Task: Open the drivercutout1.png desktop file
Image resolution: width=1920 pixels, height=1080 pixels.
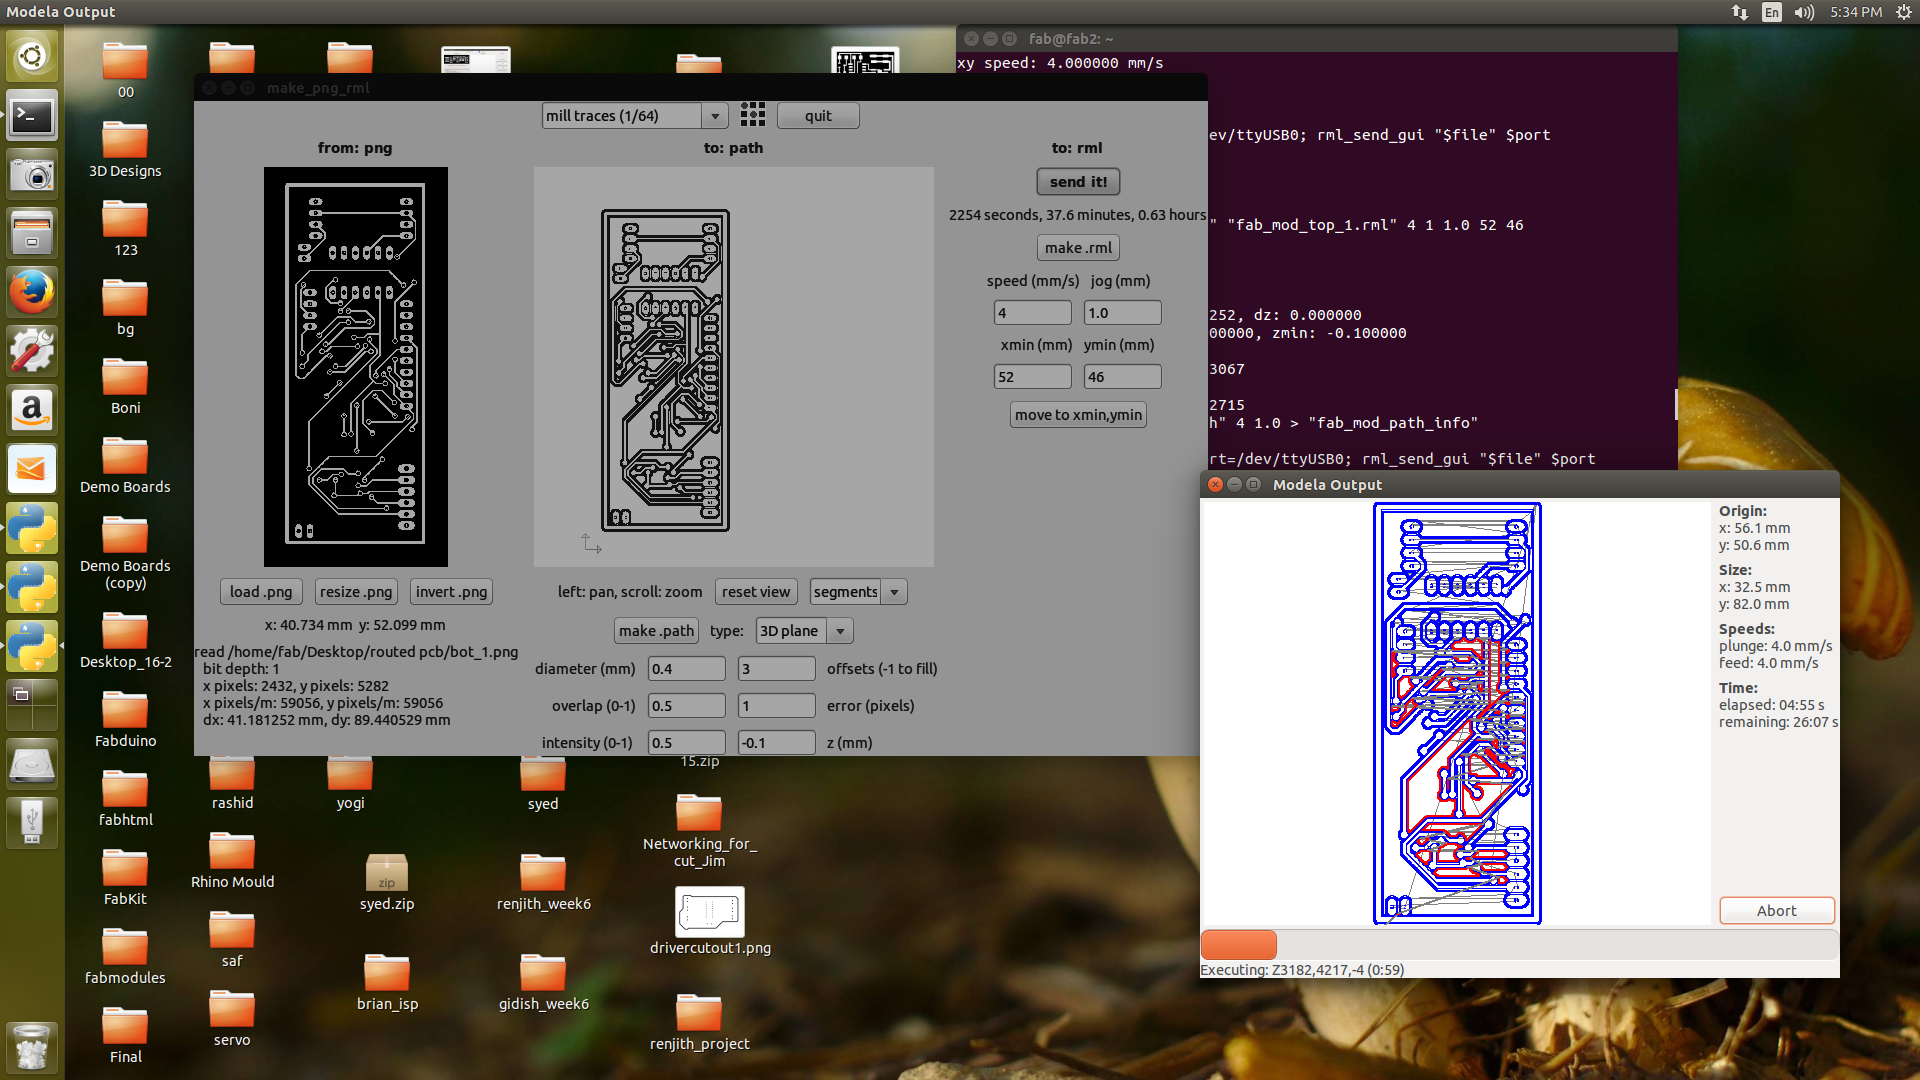Action: coord(710,912)
